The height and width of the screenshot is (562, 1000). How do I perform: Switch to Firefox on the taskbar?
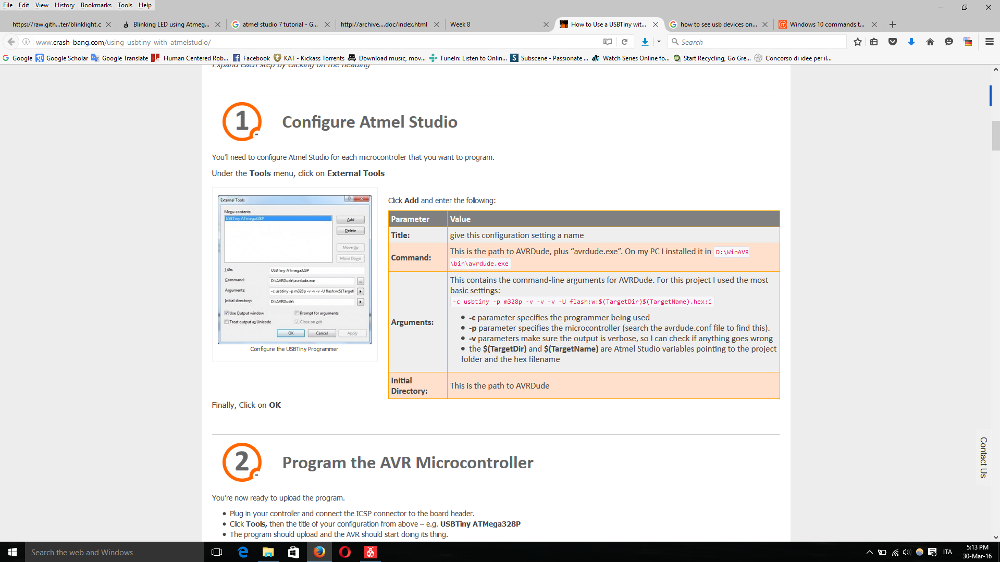coord(319,552)
